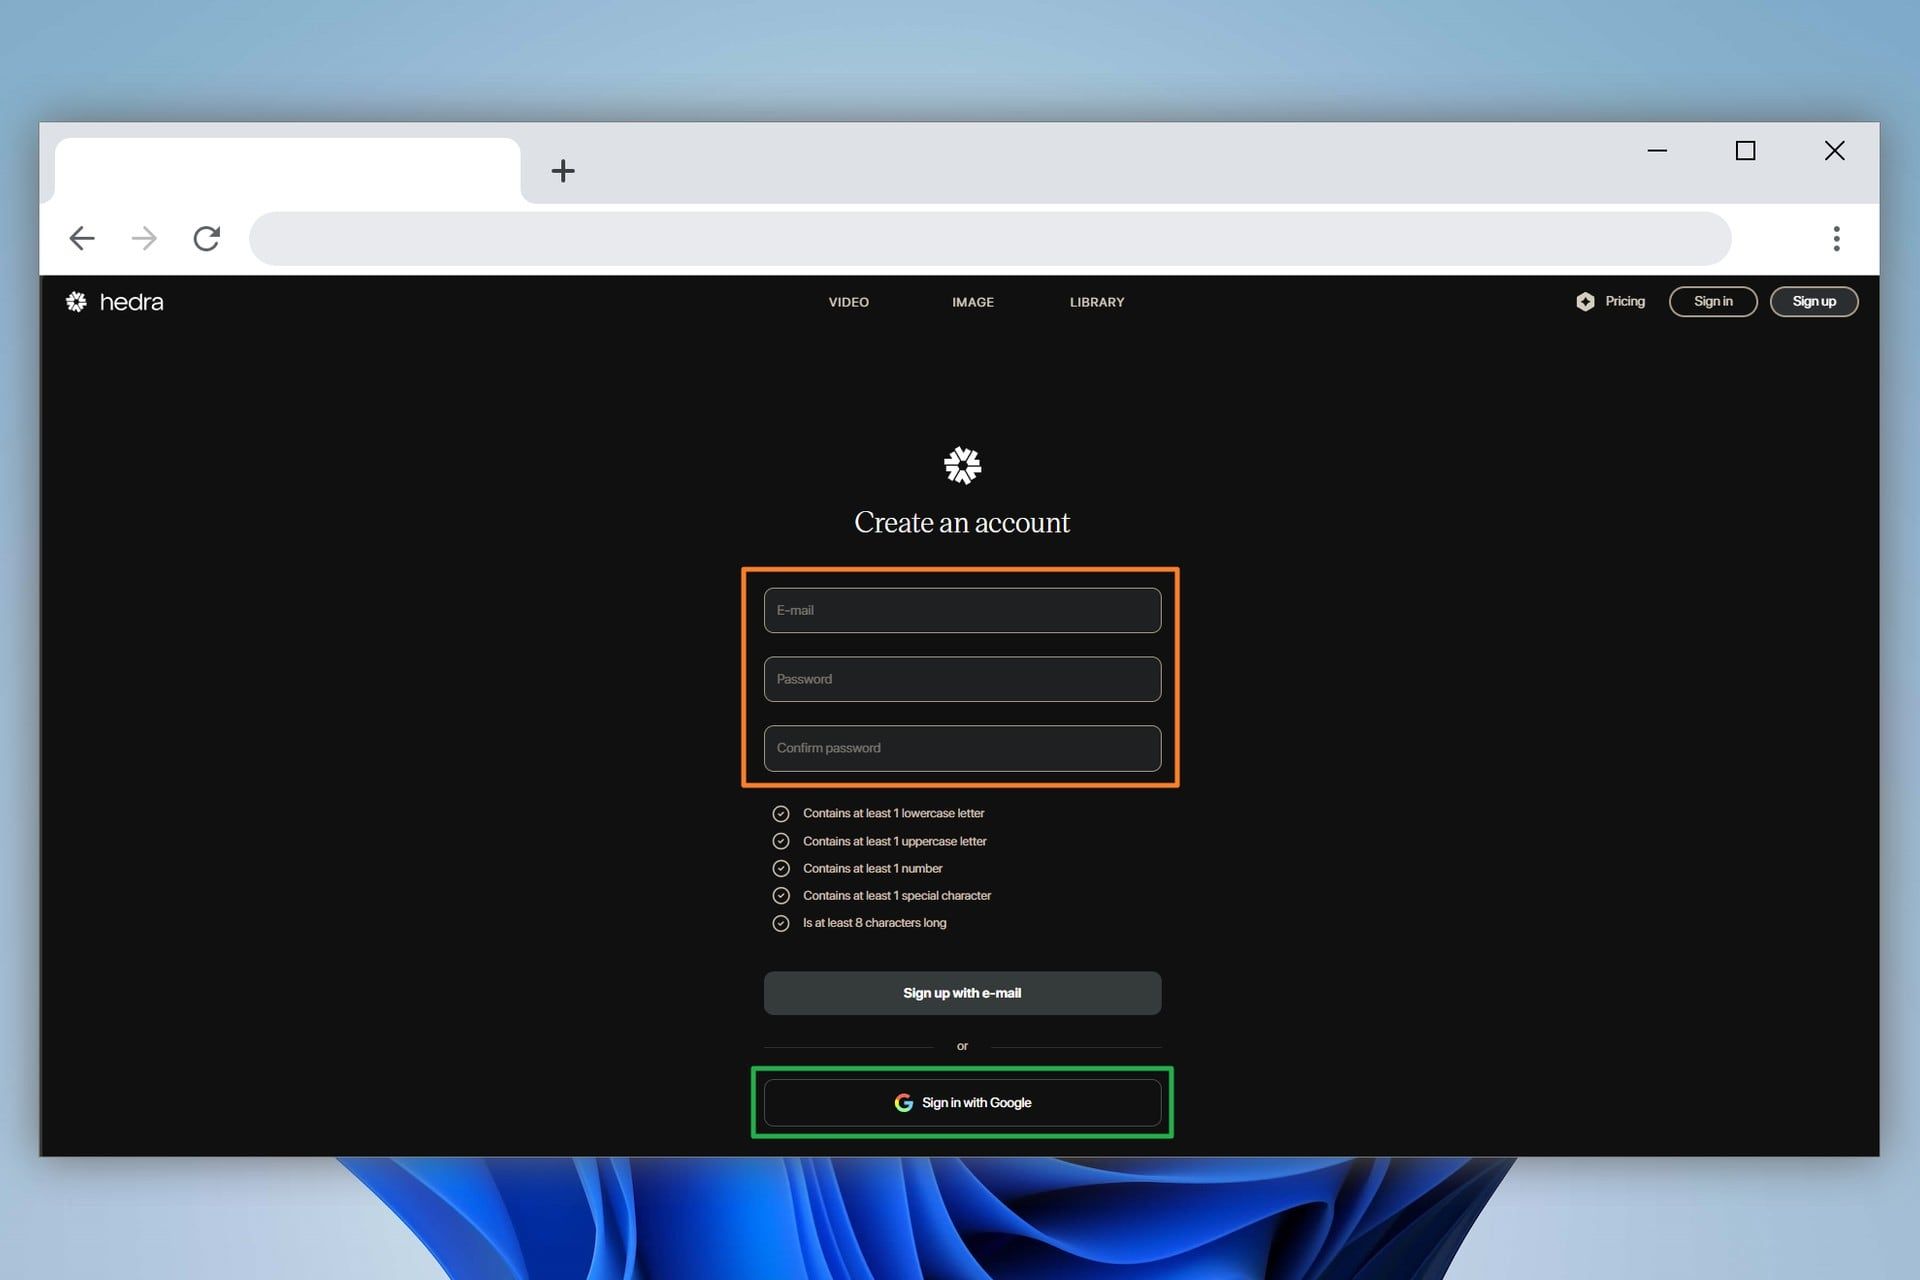Click the hedra logo in the header
Screen dimensions: 1920x1280
pos(115,302)
